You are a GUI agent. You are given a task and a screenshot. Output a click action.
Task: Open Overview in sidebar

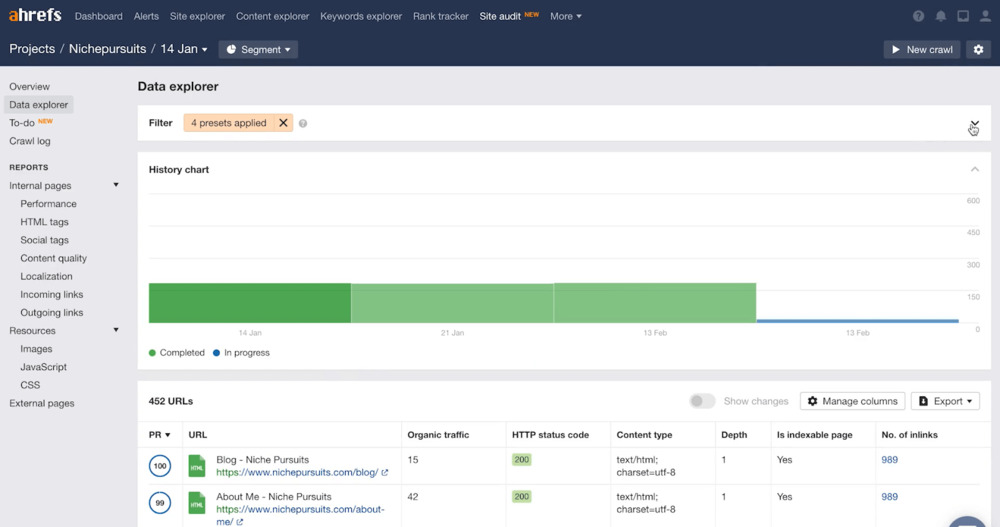29,87
